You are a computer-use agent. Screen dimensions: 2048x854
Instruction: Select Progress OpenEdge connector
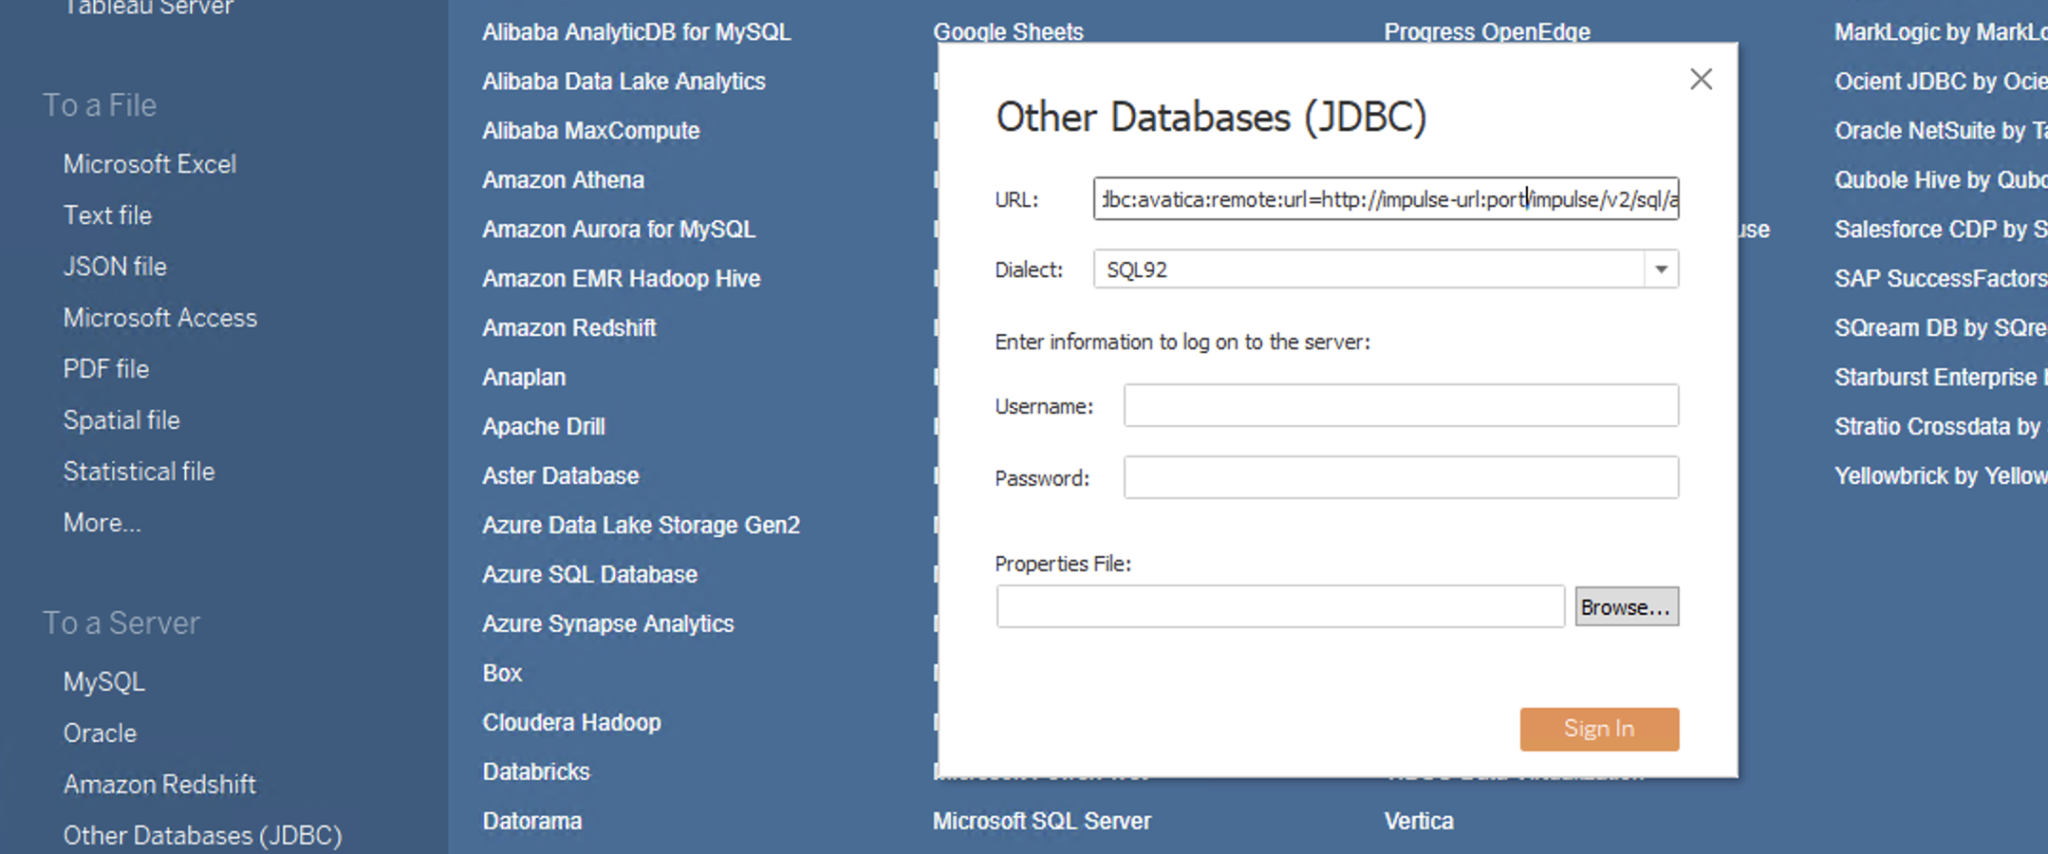point(1487,32)
